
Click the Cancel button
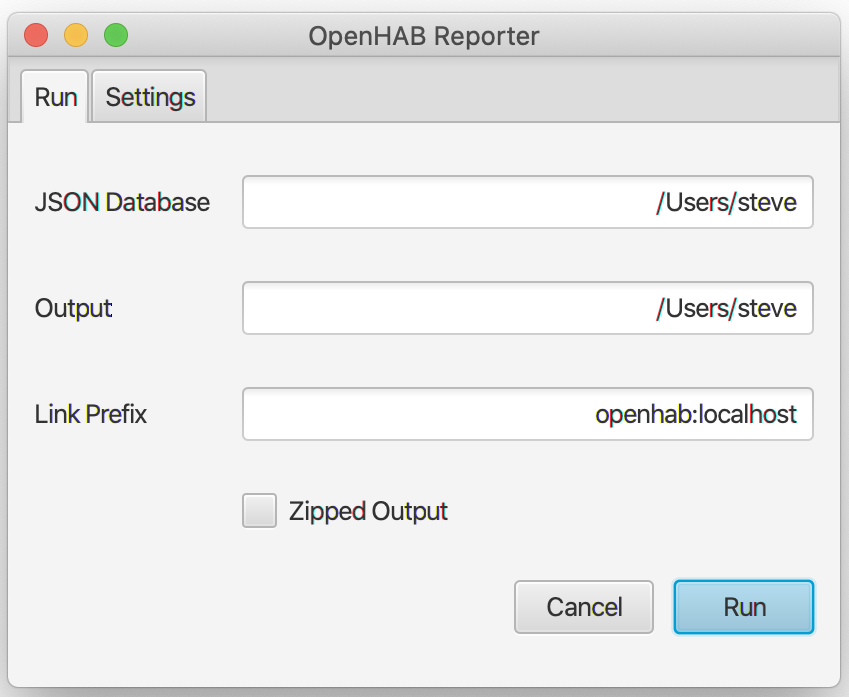click(584, 607)
